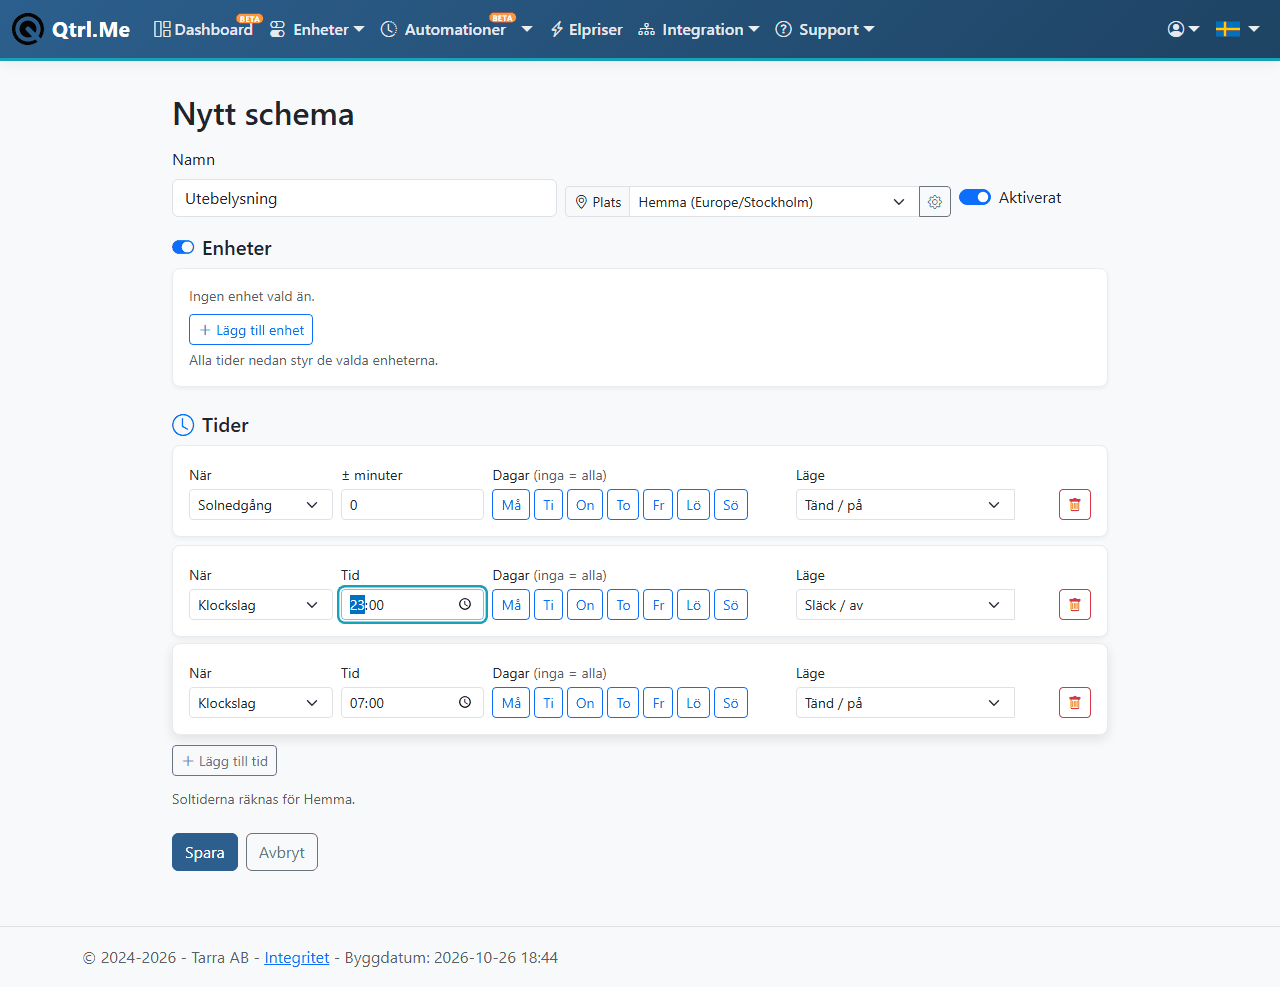This screenshot has height=987, width=1280.
Task: Go to Elpriser
Action: (586, 29)
